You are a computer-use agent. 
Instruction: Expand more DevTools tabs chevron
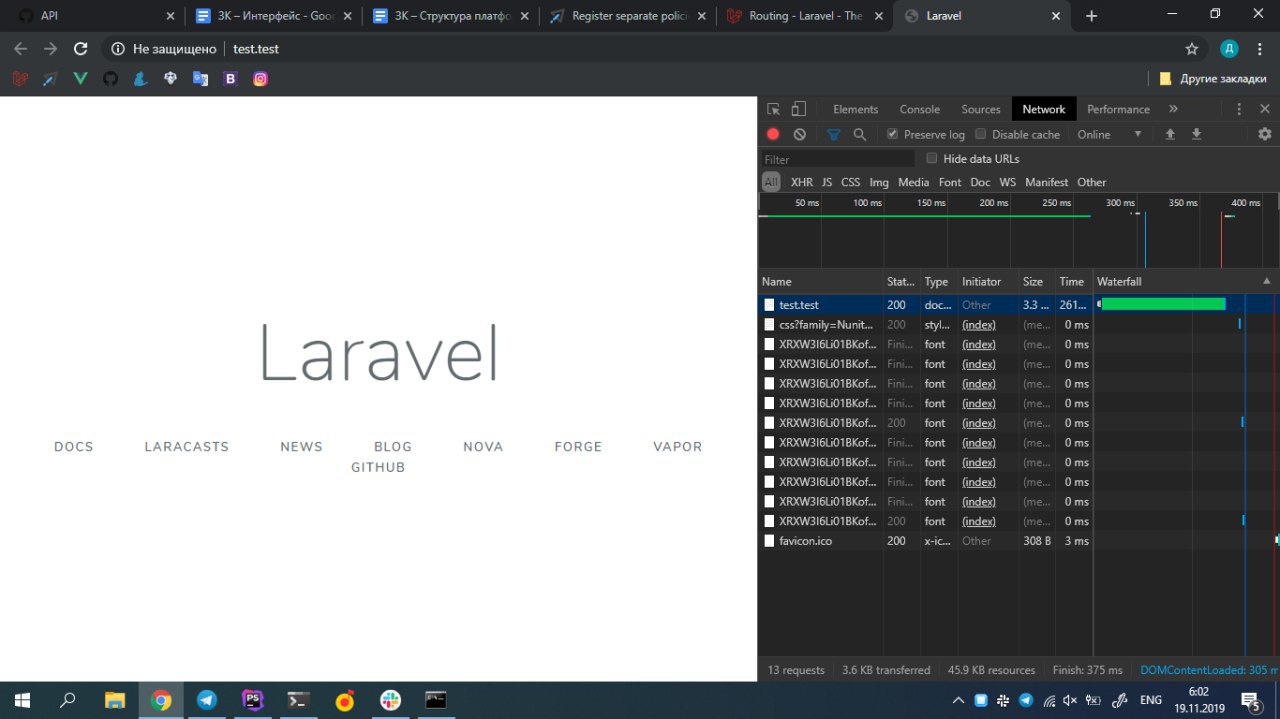[1173, 109]
